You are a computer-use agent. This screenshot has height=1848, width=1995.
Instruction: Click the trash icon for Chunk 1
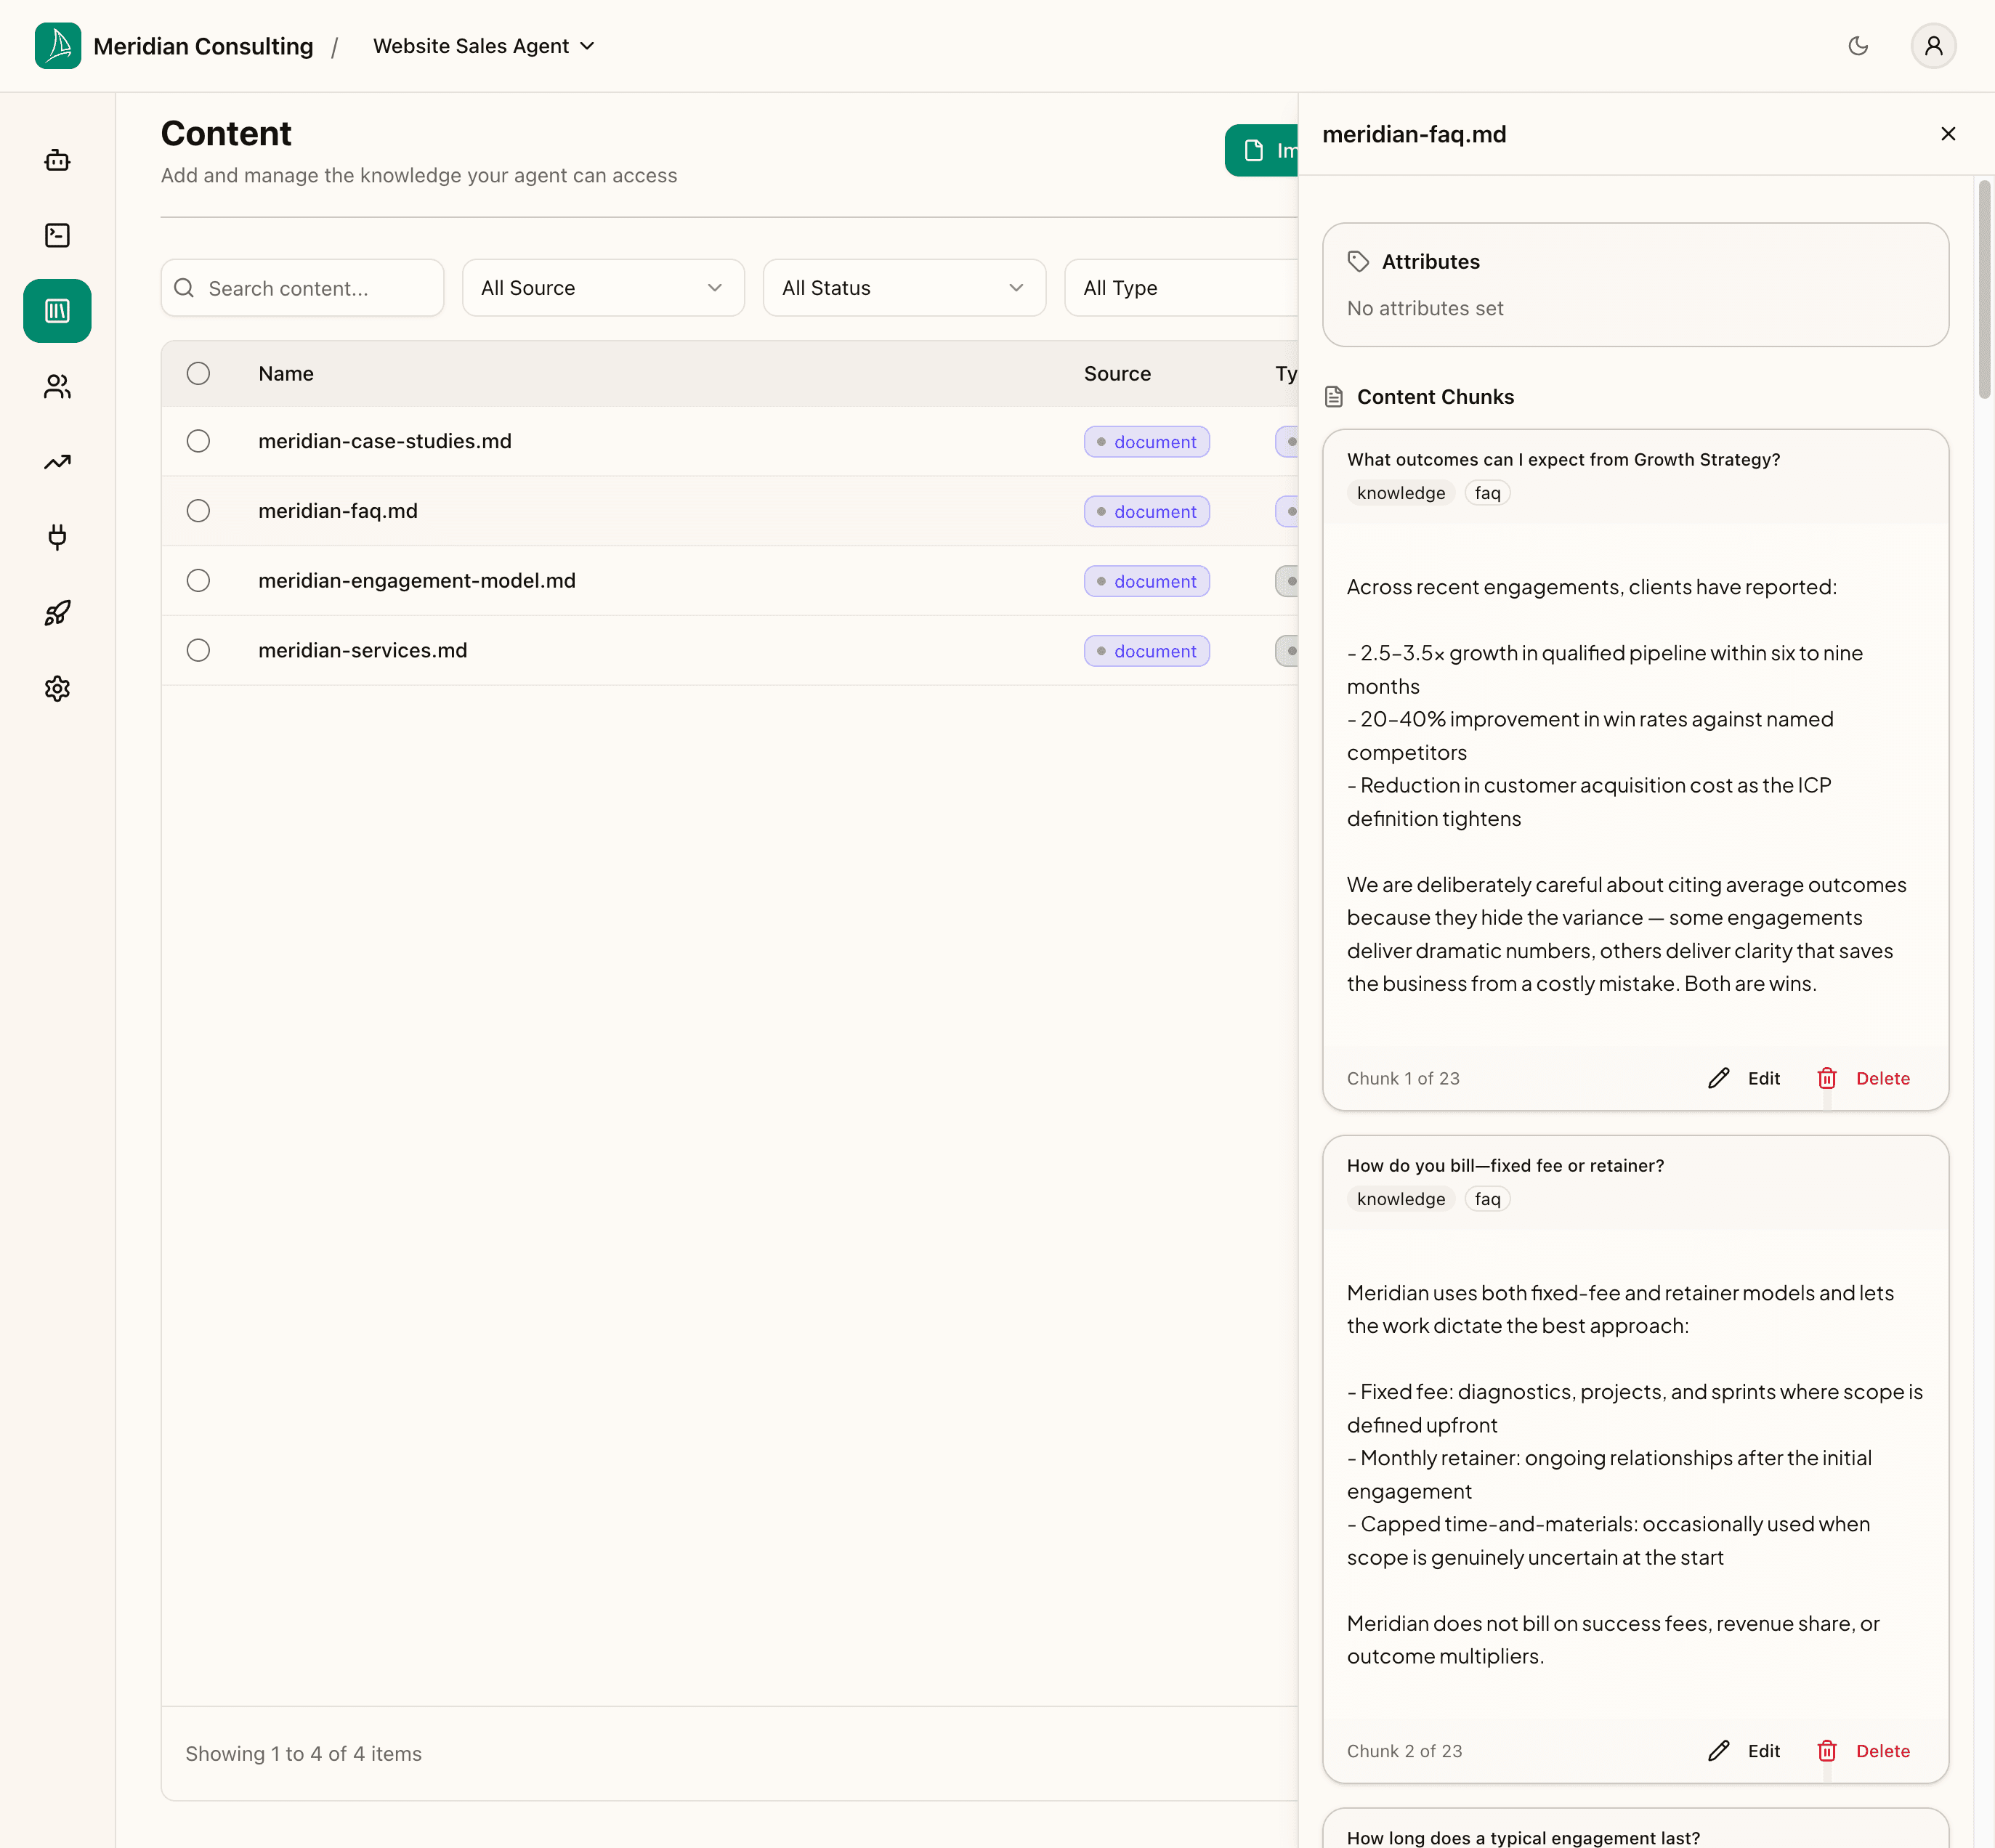click(x=1827, y=1078)
